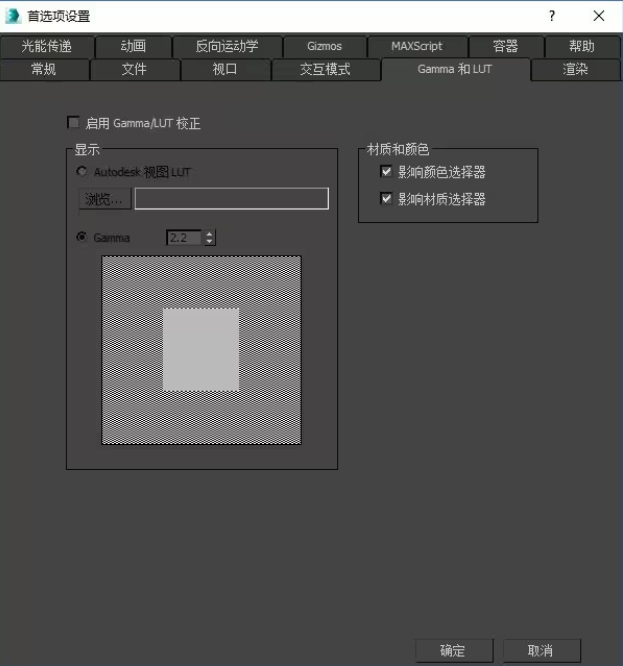Image resolution: width=623 pixels, height=666 pixels.
Task: Open the 动画 tab
Action: pyautogui.click(x=133, y=46)
